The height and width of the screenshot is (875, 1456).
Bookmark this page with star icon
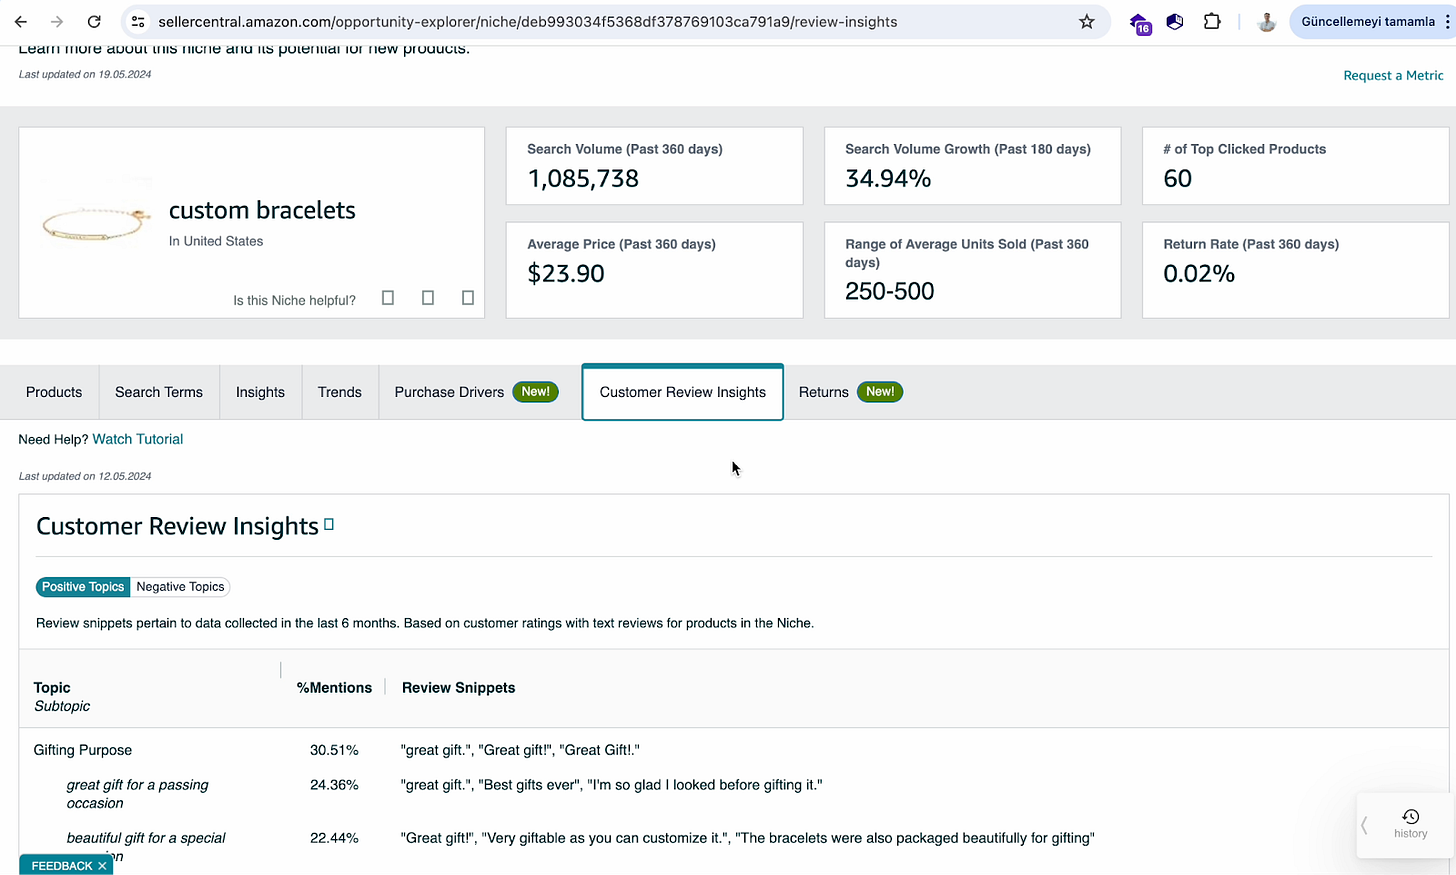coord(1087,21)
